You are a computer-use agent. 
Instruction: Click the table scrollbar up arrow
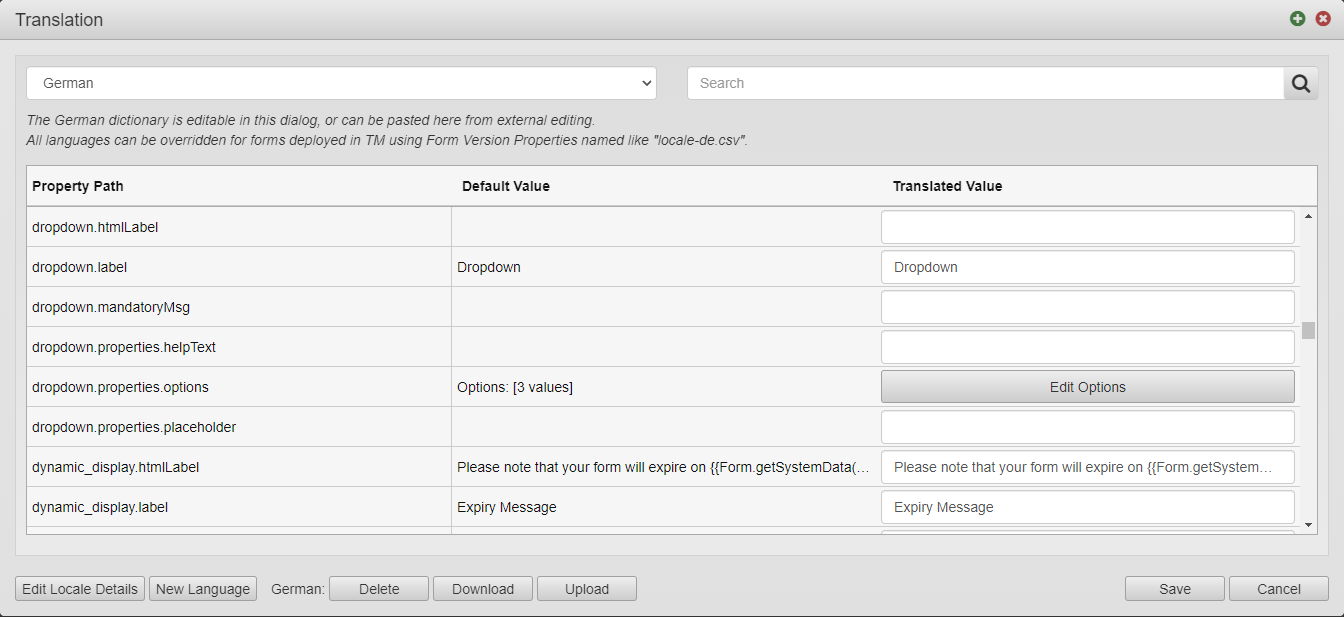pyautogui.click(x=1308, y=216)
